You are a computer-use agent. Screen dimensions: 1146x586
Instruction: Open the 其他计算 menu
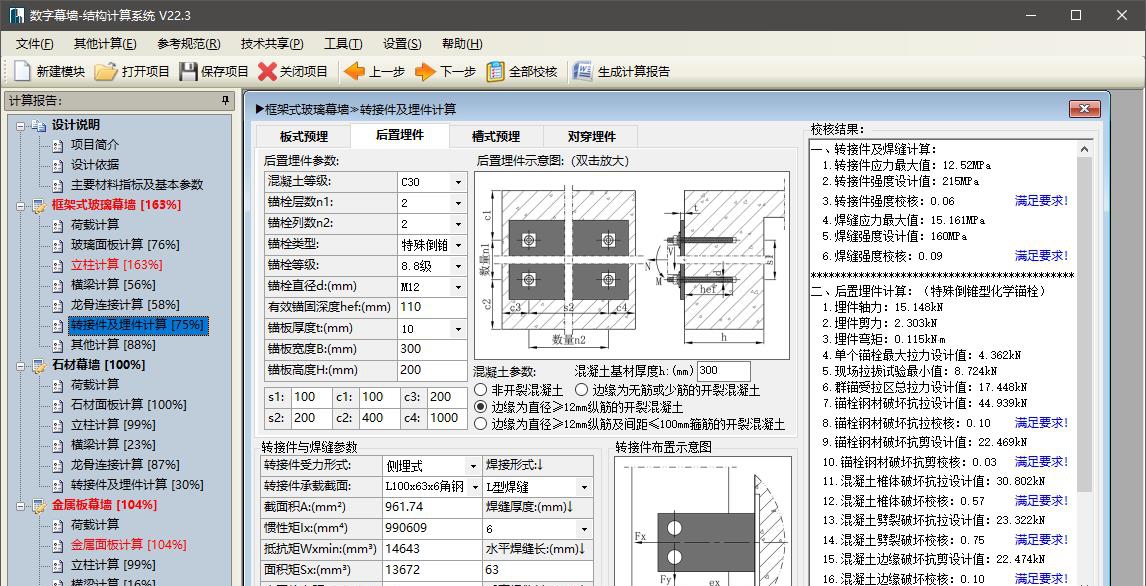click(x=104, y=43)
